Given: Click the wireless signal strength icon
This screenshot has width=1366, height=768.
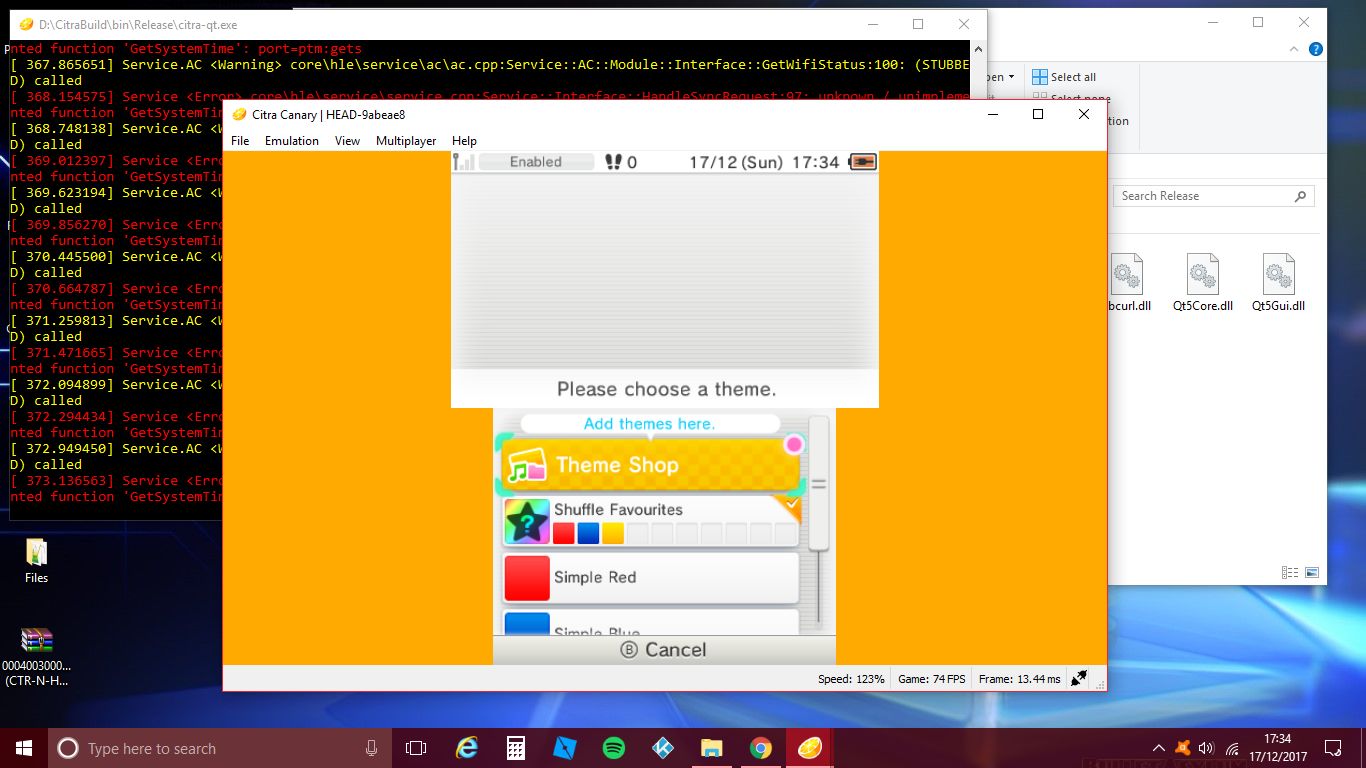Looking at the screenshot, I should pyautogui.click(x=463, y=162).
